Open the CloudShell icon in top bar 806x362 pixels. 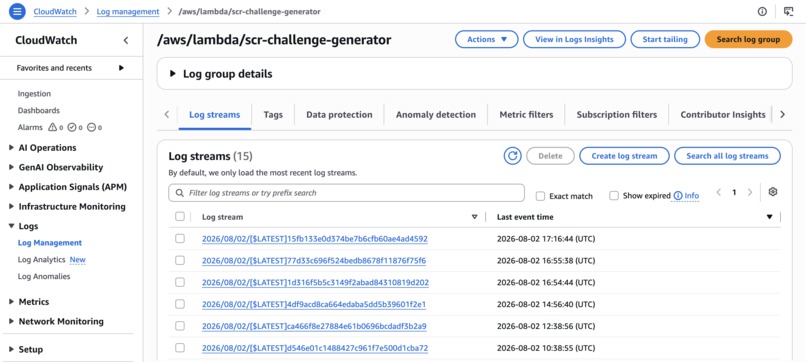click(x=789, y=11)
